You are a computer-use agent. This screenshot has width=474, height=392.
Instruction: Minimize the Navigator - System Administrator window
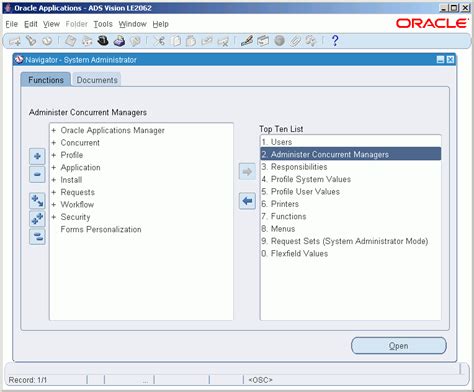click(440, 60)
